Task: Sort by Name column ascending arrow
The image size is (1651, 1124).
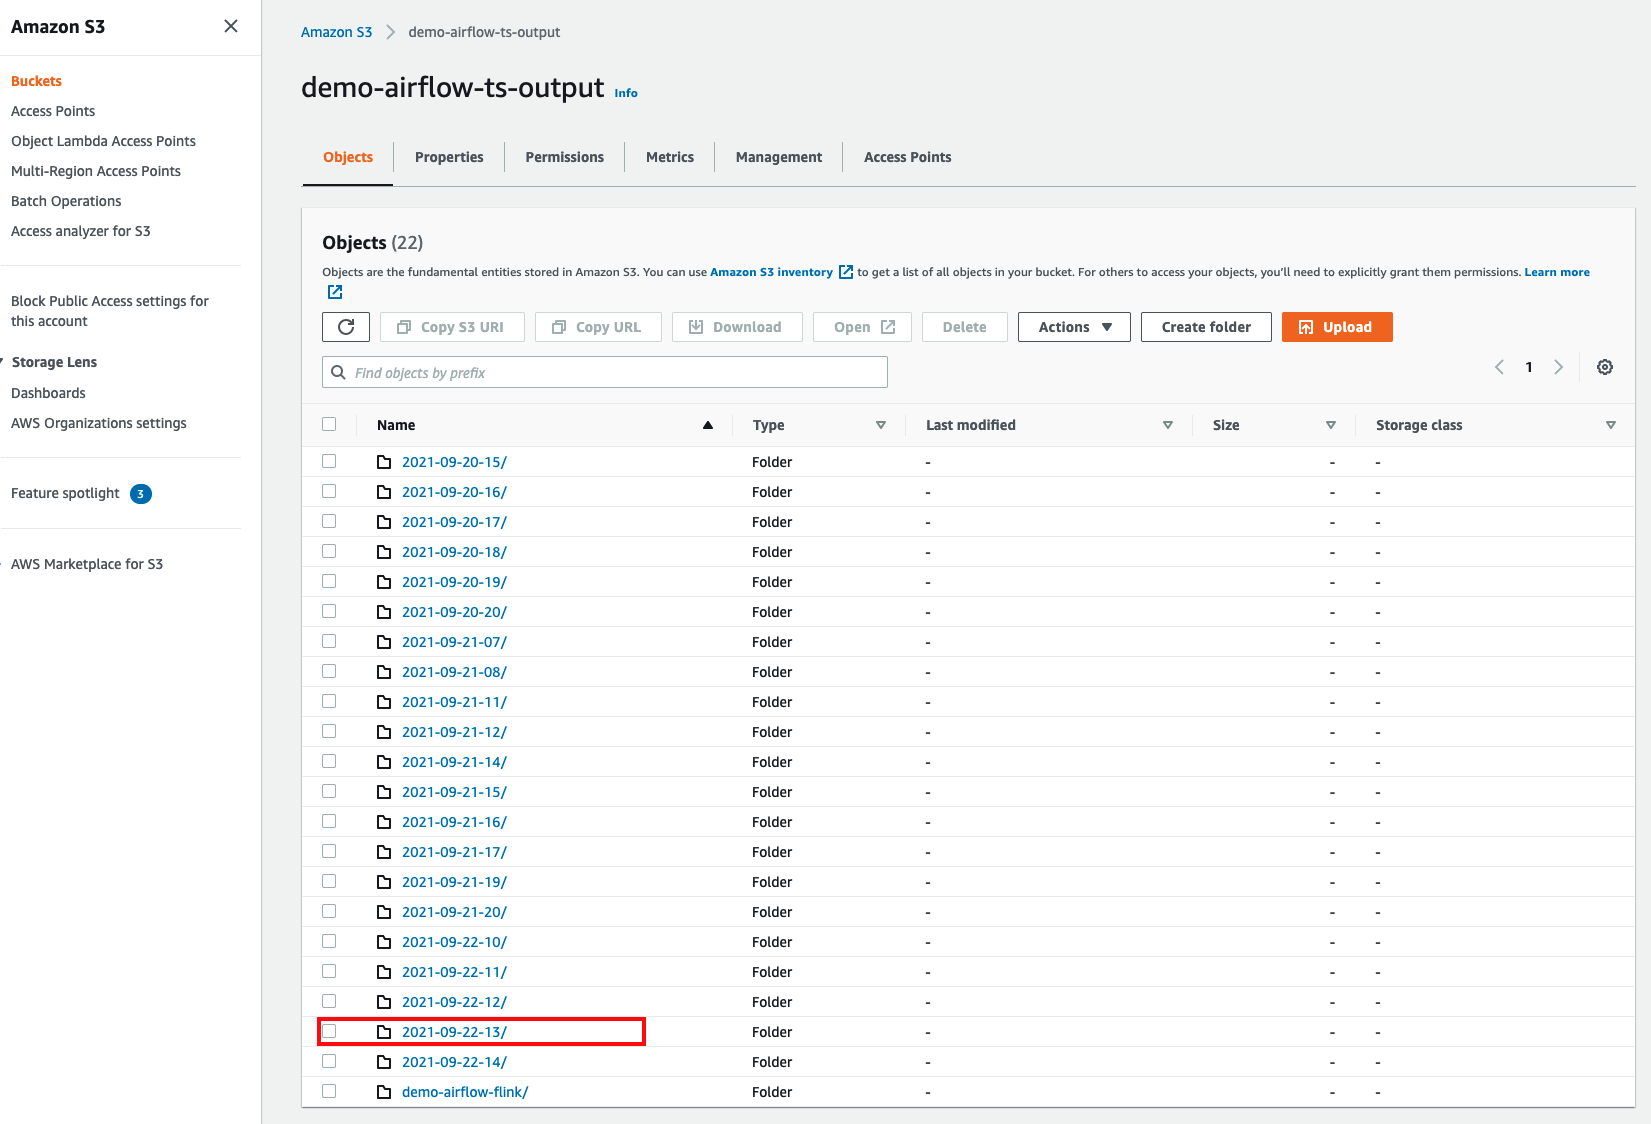Action: coord(708,425)
